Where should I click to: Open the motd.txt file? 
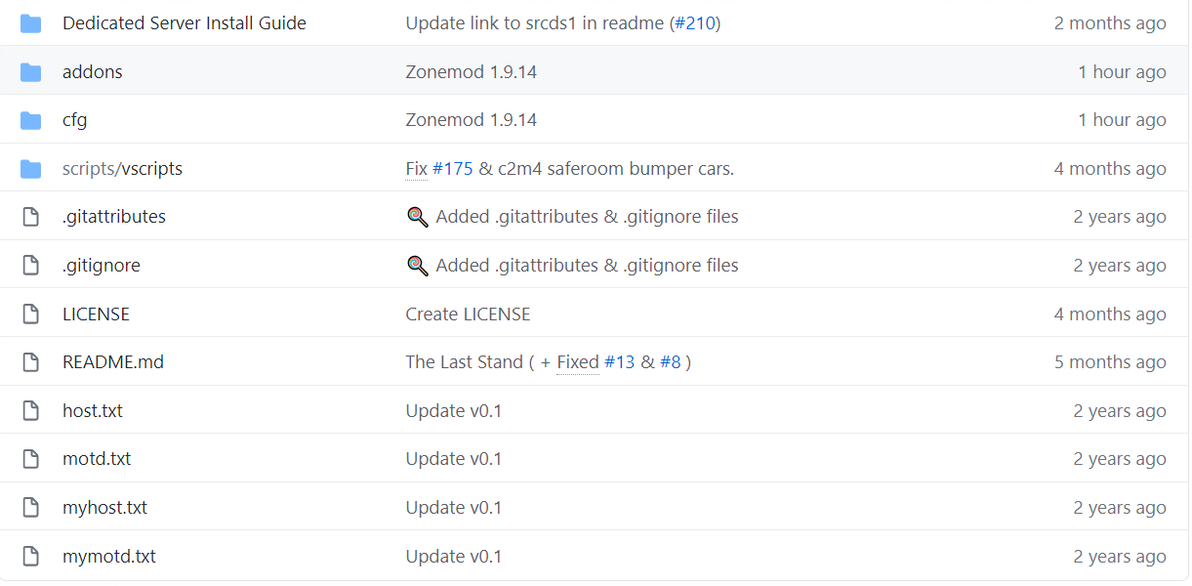pos(96,459)
